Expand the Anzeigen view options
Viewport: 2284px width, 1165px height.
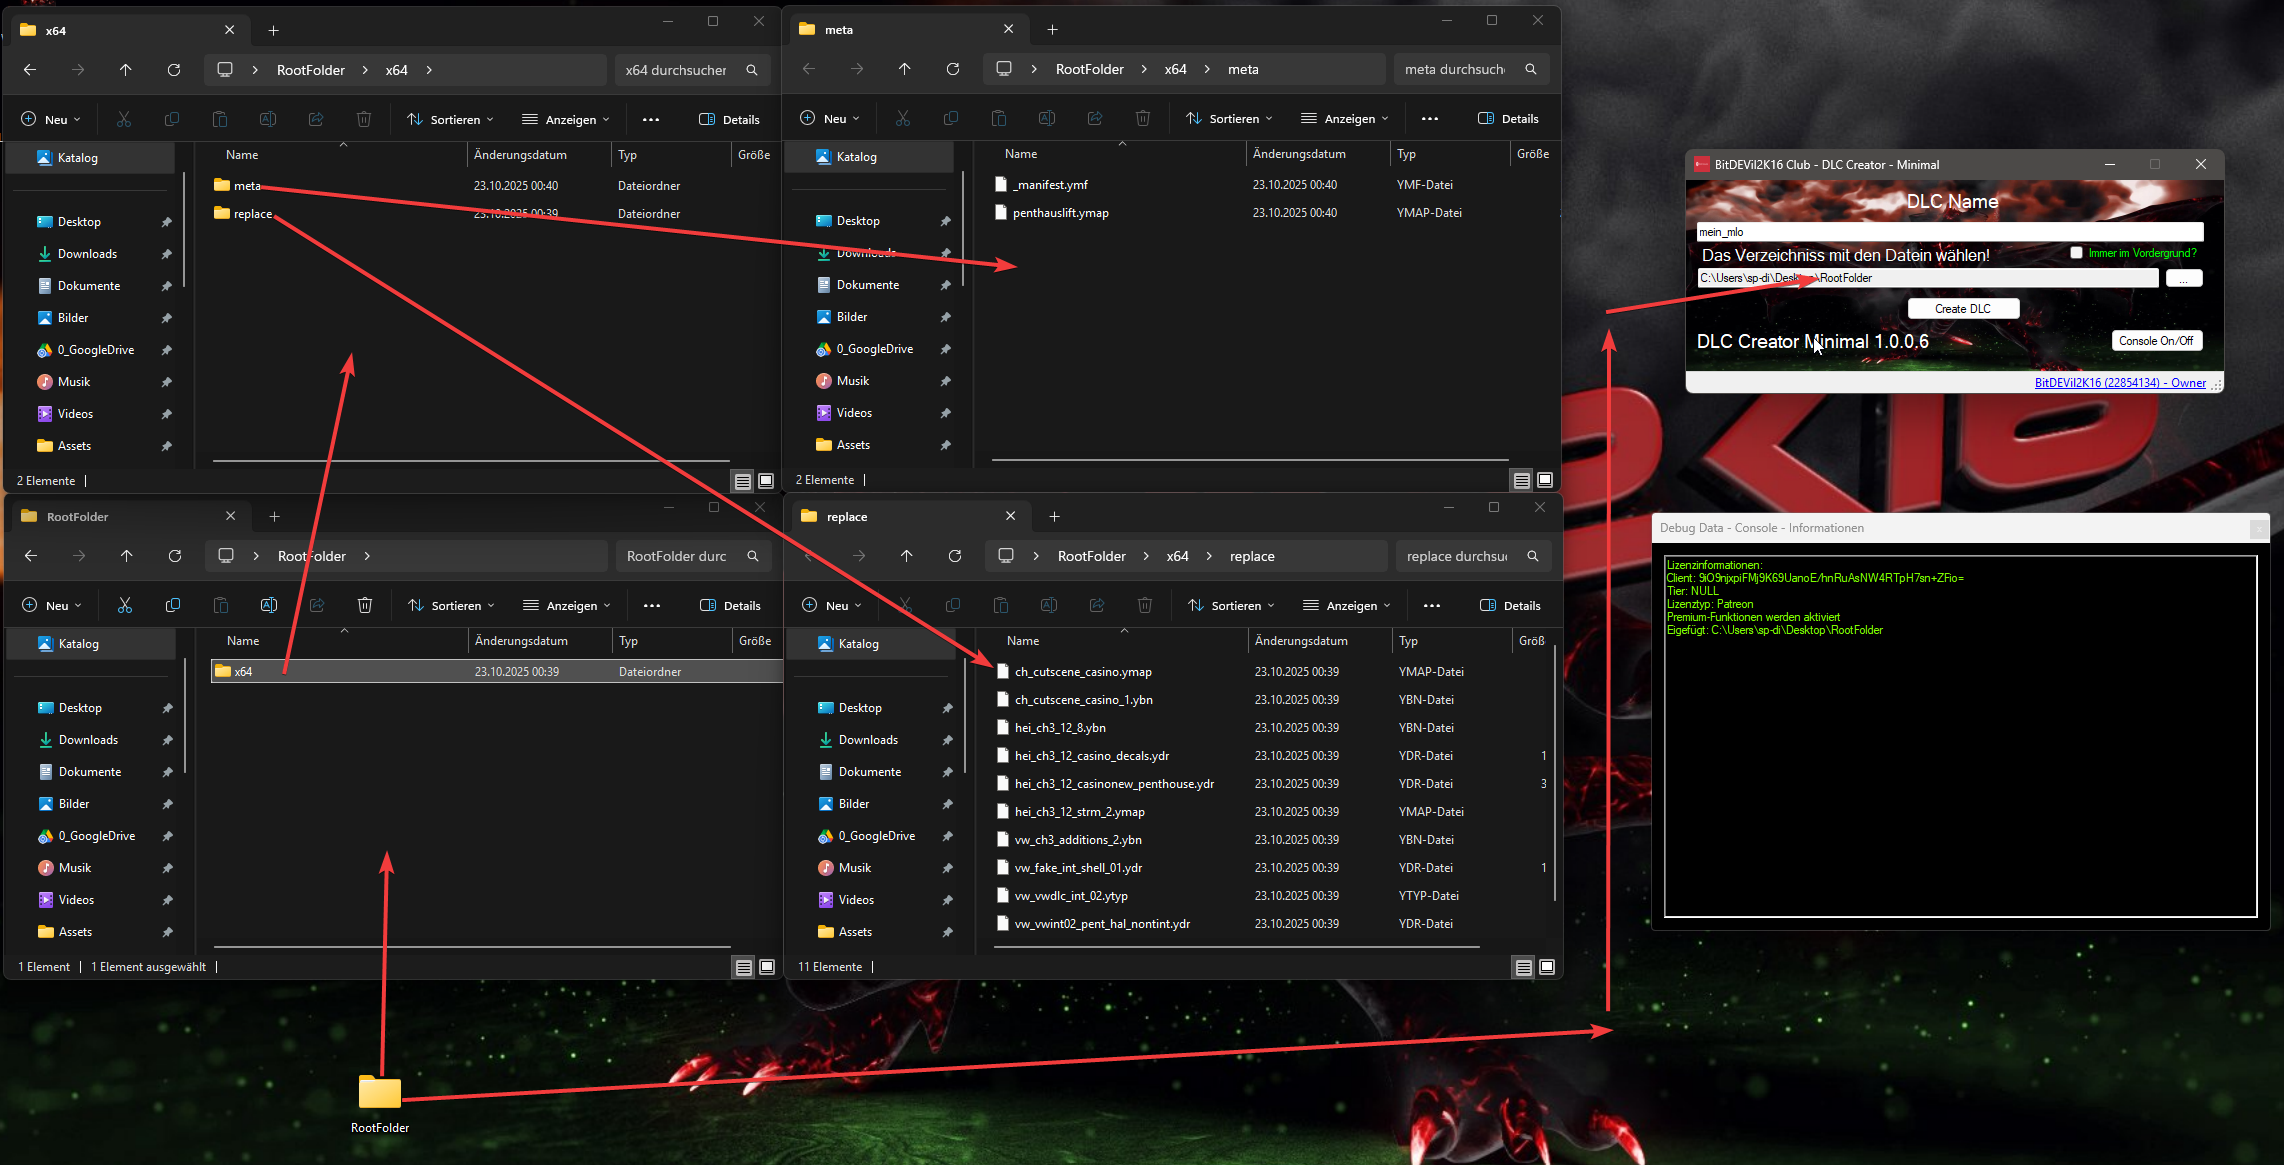pyautogui.click(x=565, y=119)
